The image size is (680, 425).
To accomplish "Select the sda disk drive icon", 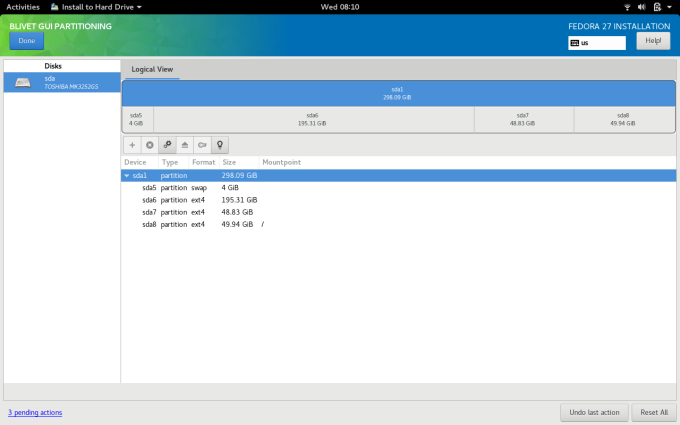I will pos(23,82).
